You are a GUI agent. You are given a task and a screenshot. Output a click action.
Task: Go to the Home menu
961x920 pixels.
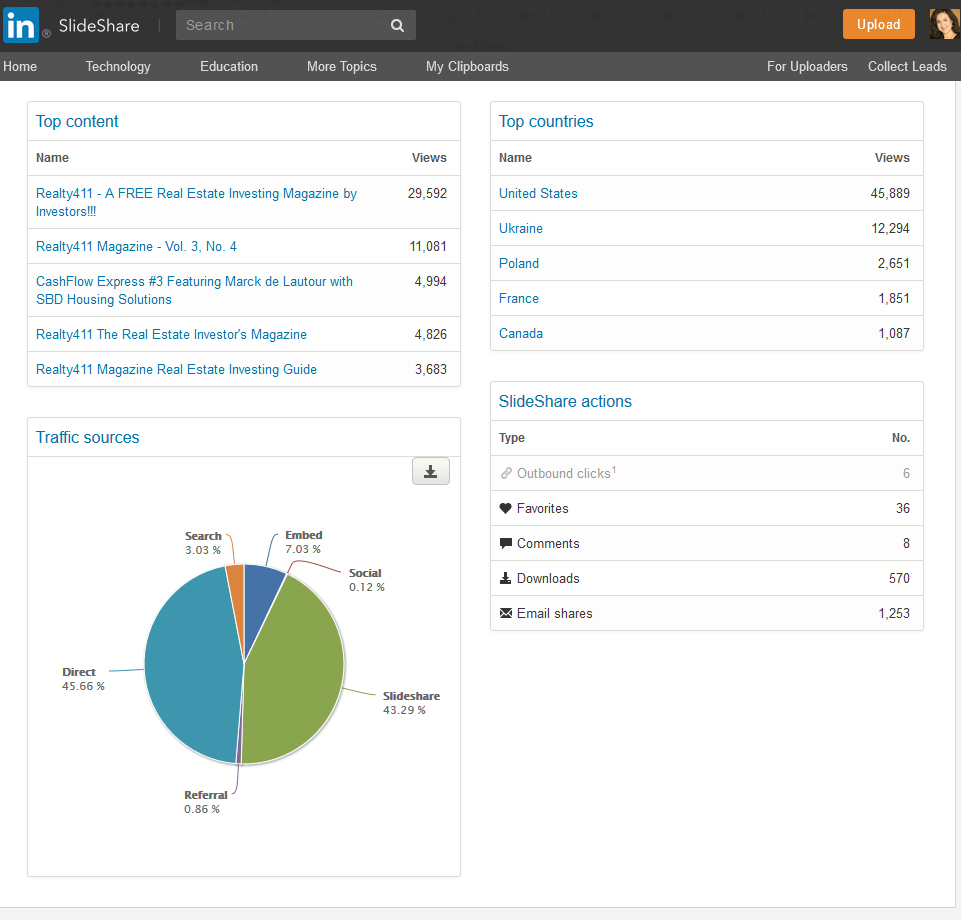point(20,66)
